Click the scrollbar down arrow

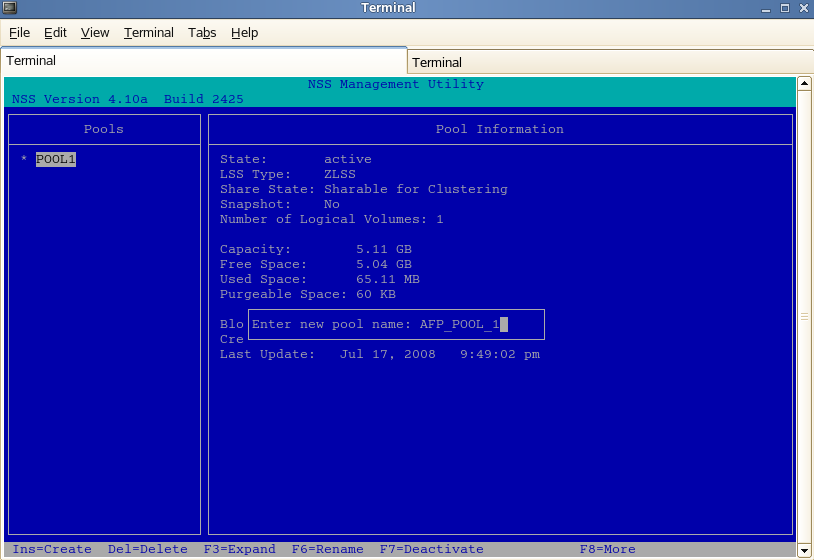[804, 550]
